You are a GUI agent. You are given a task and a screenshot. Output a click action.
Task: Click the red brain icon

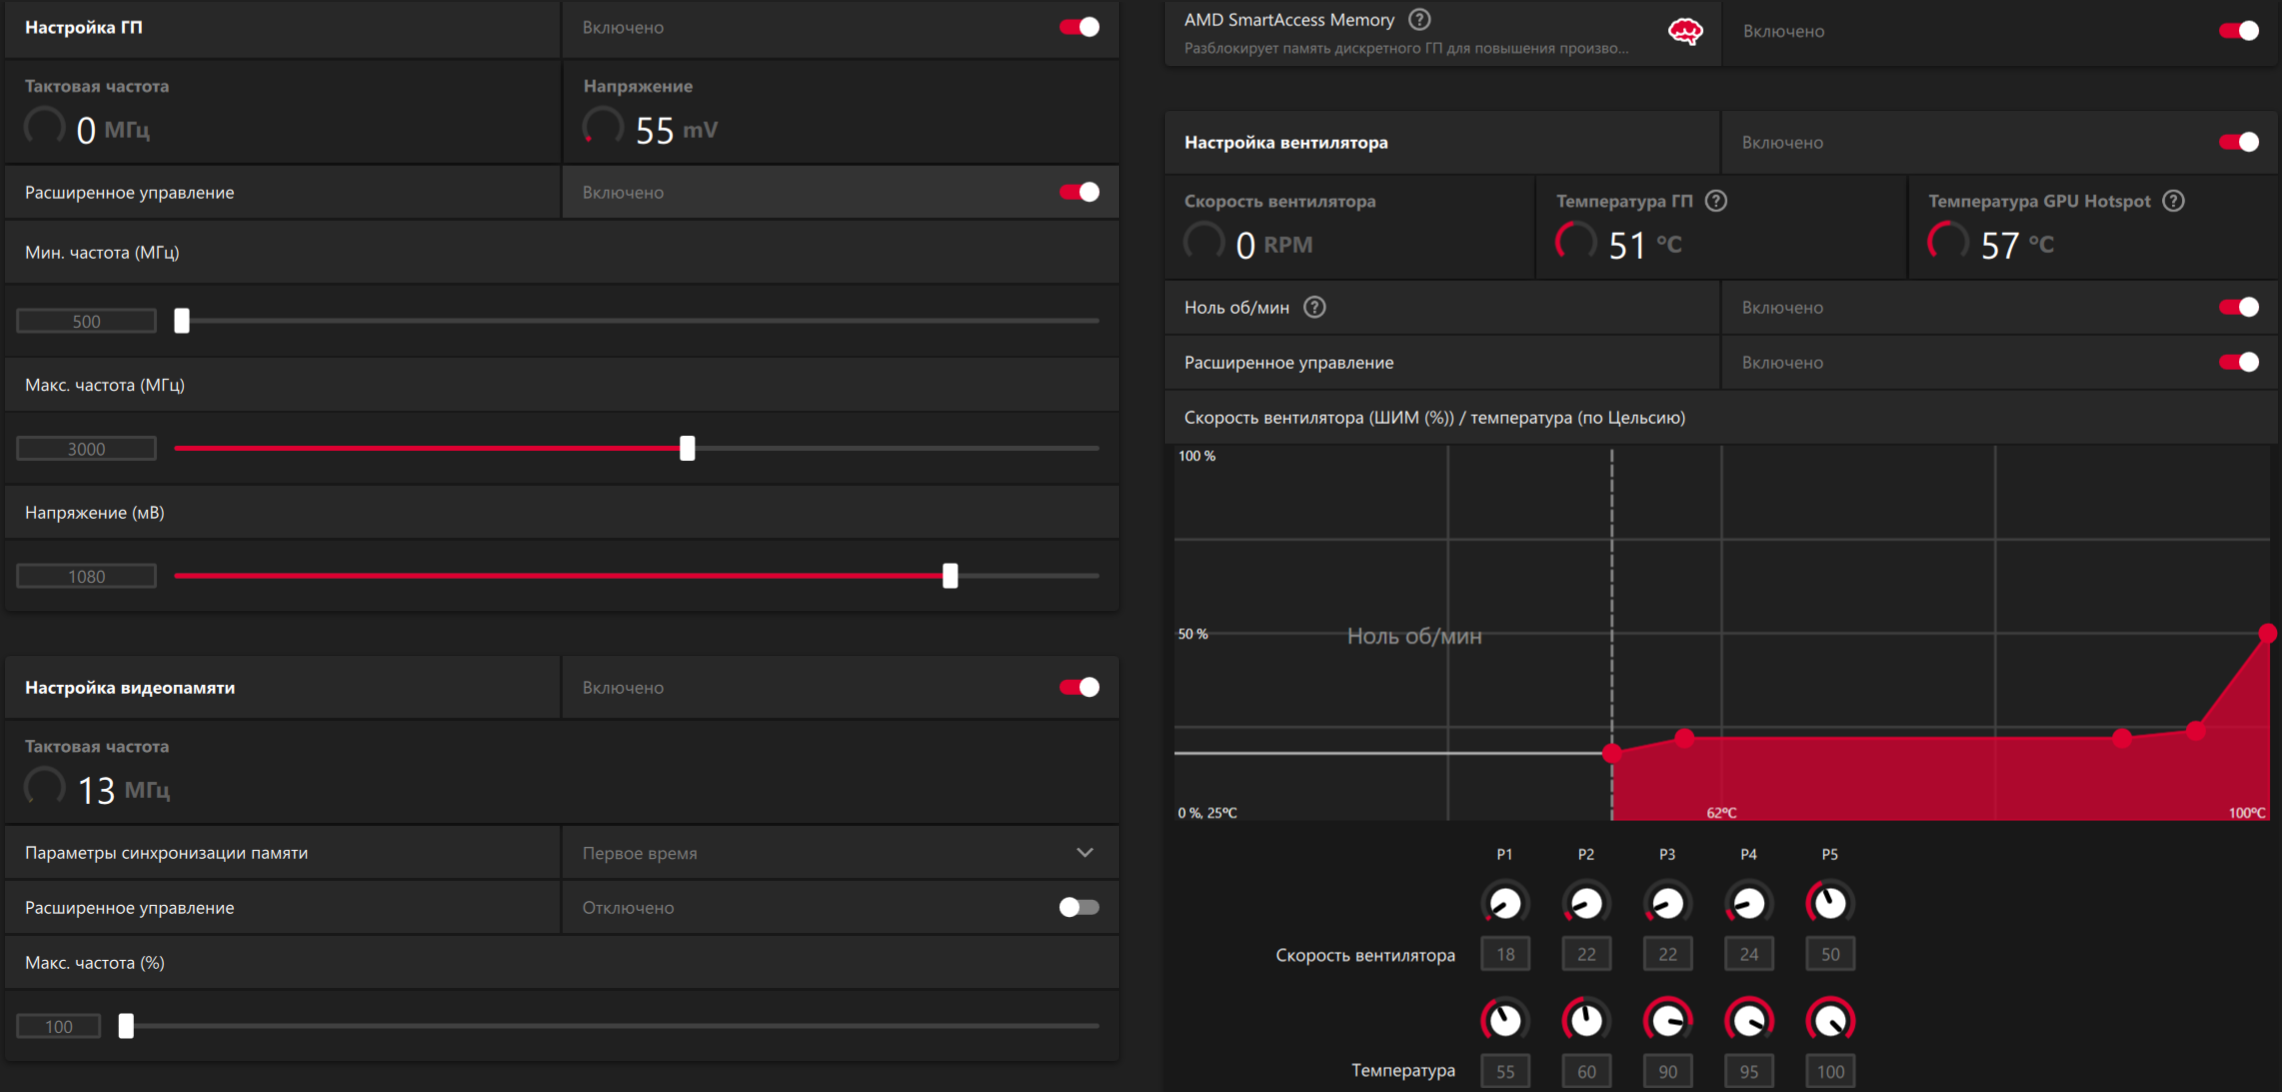(1685, 32)
